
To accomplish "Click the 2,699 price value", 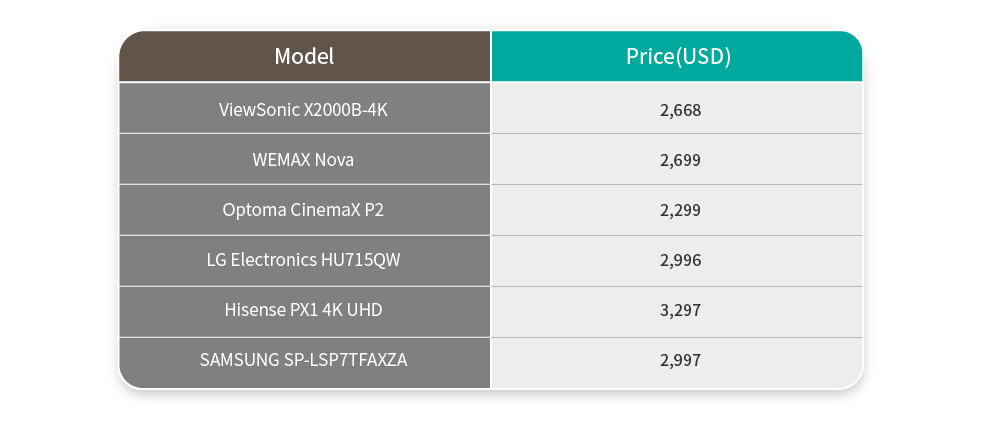I will pyautogui.click(x=680, y=160).
